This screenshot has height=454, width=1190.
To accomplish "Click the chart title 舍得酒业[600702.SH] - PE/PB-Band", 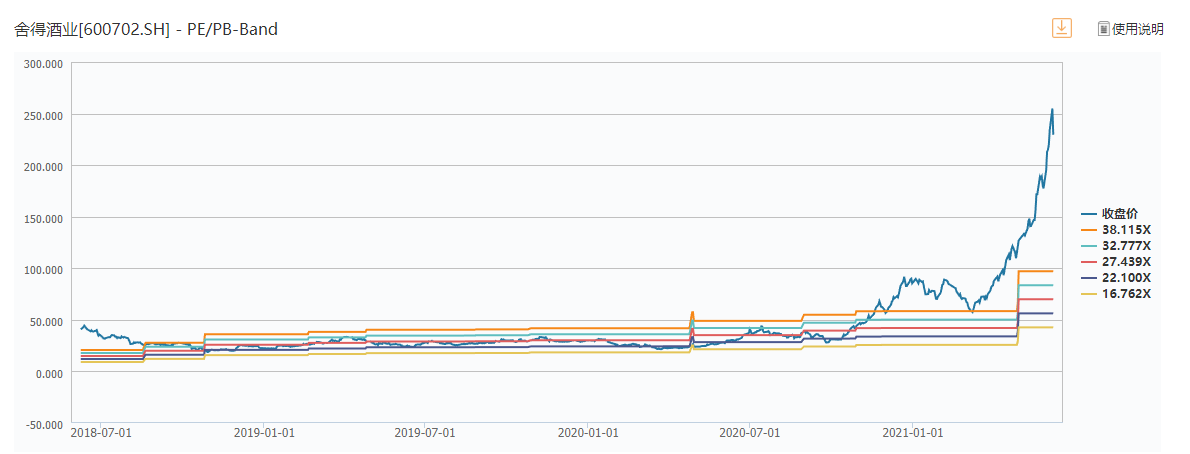I will pyautogui.click(x=146, y=30).
